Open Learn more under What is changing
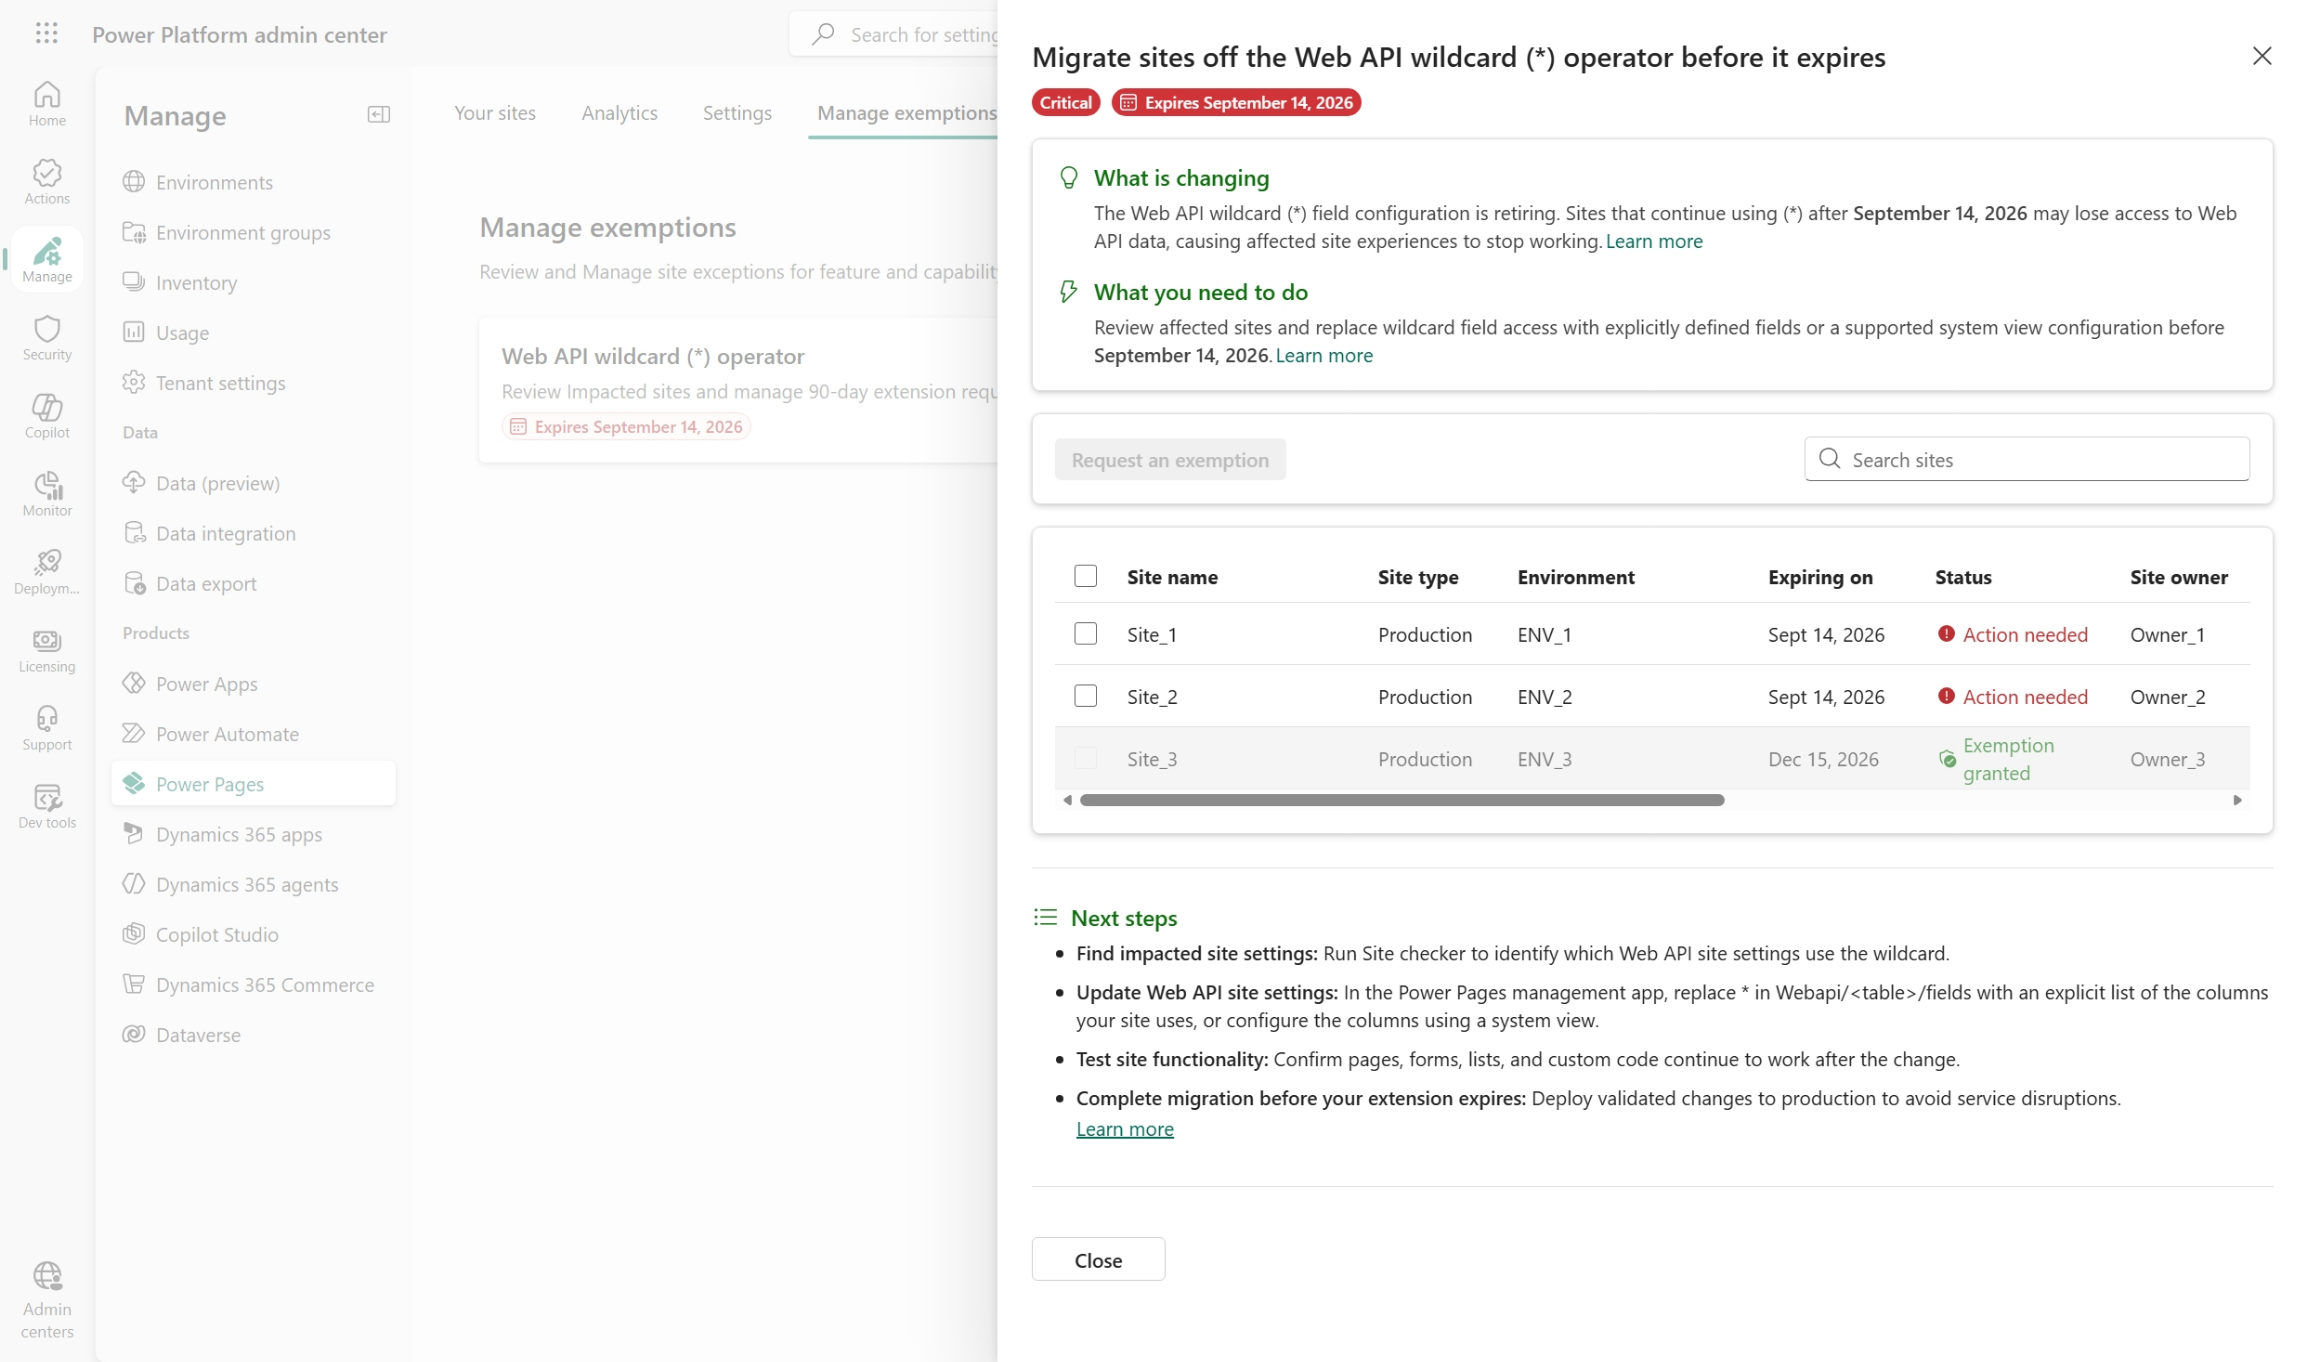Viewport: 2307px width, 1362px height. point(1654,241)
